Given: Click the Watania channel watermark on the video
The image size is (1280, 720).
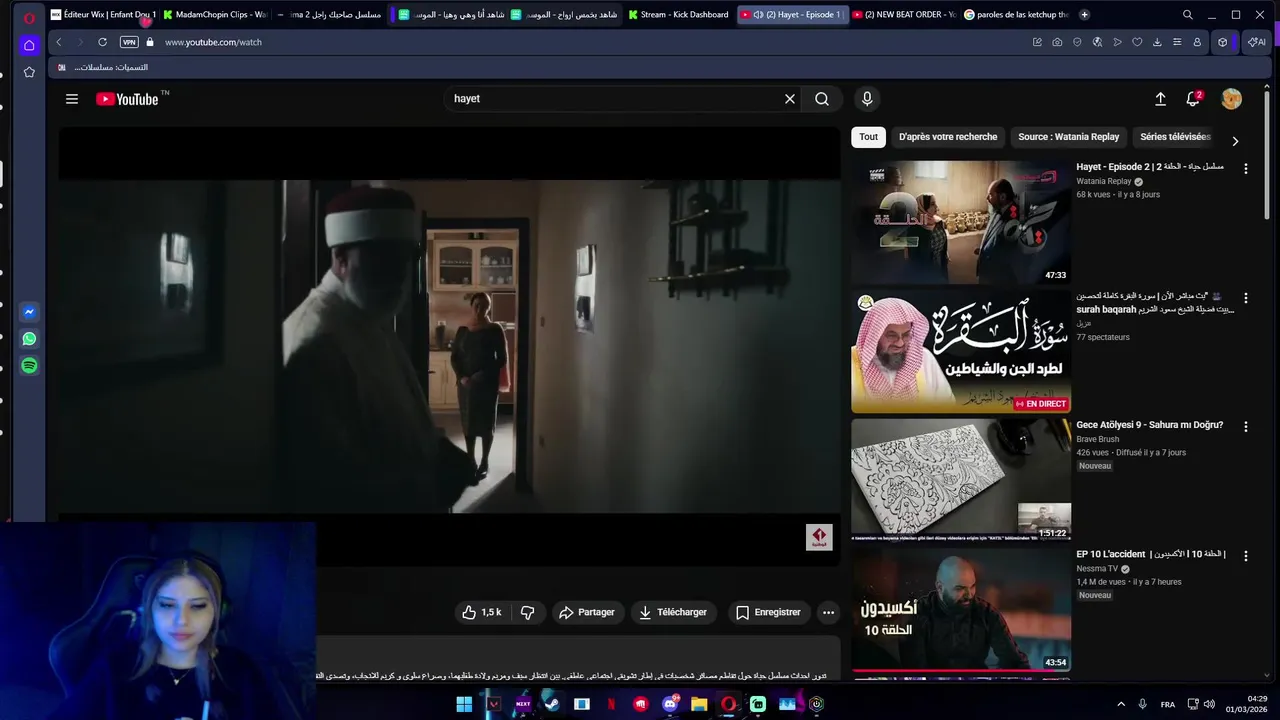Looking at the screenshot, I should 819,537.
